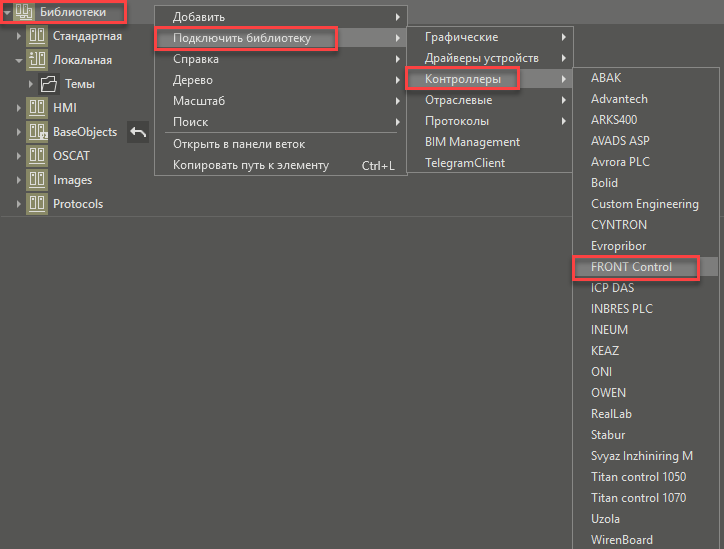Open the Добавить submenu

click(281, 17)
